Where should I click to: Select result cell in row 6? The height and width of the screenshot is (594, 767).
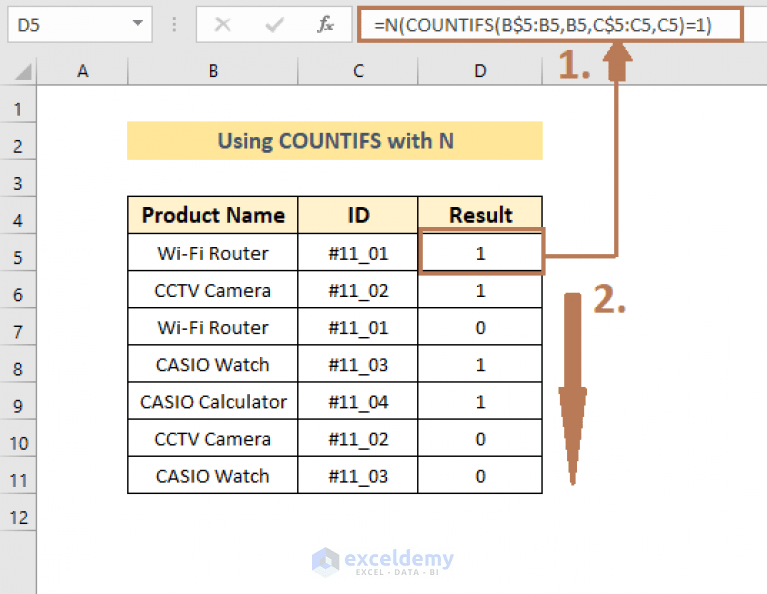tap(480, 290)
